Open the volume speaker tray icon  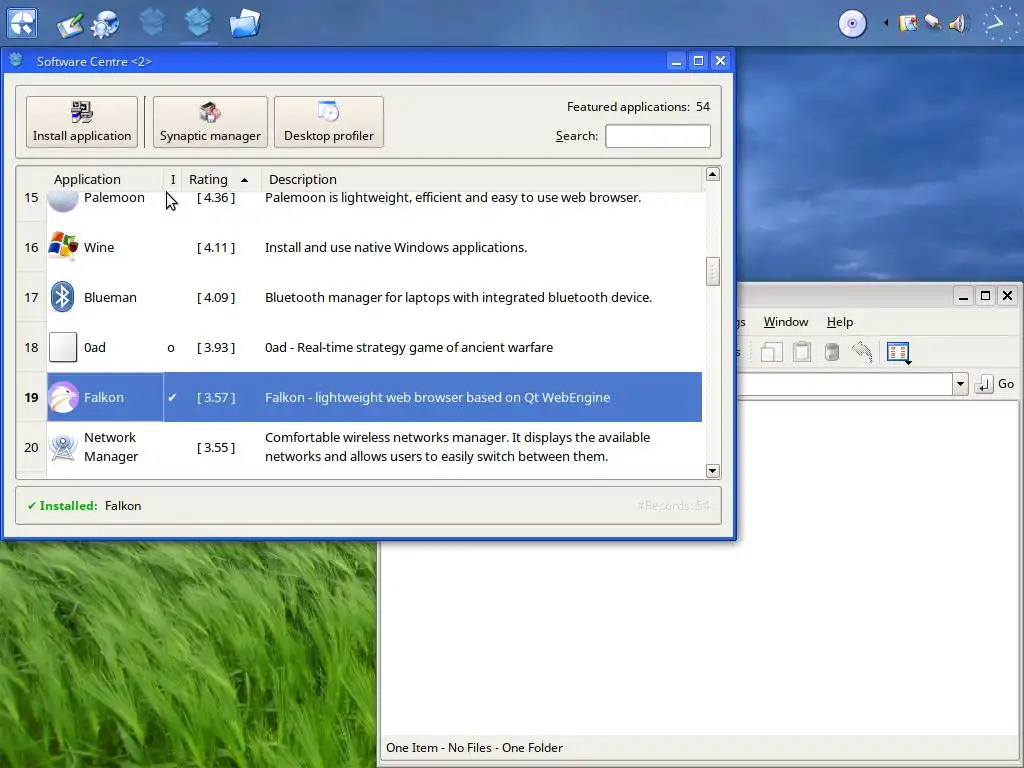point(957,24)
